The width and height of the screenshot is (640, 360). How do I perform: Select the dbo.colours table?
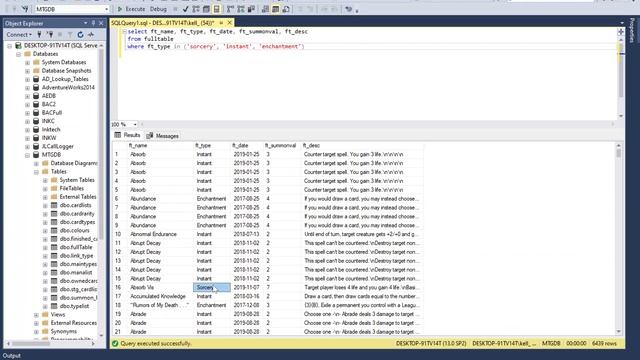click(74, 231)
